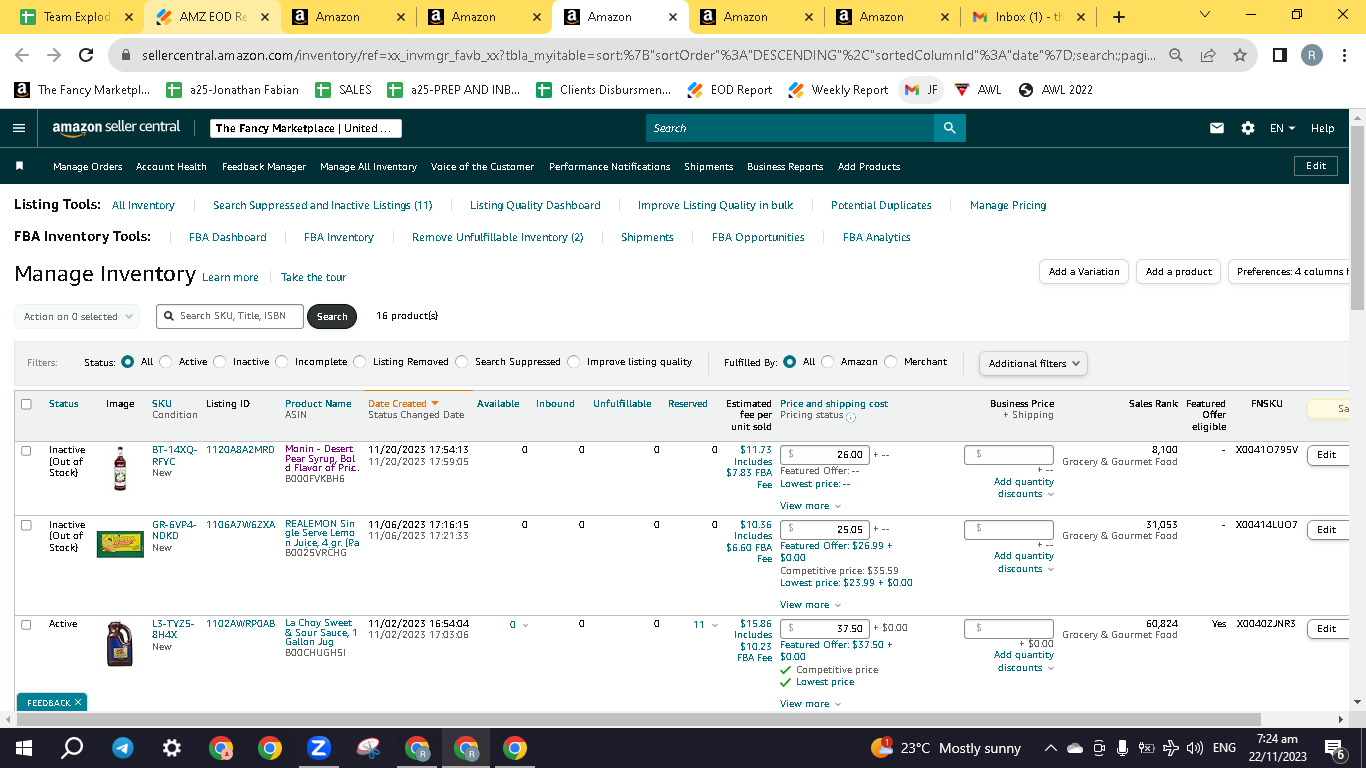The height and width of the screenshot is (768, 1366).
Task: Open the Action on 0 selected dropdown
Action: [x=77, y=316]
